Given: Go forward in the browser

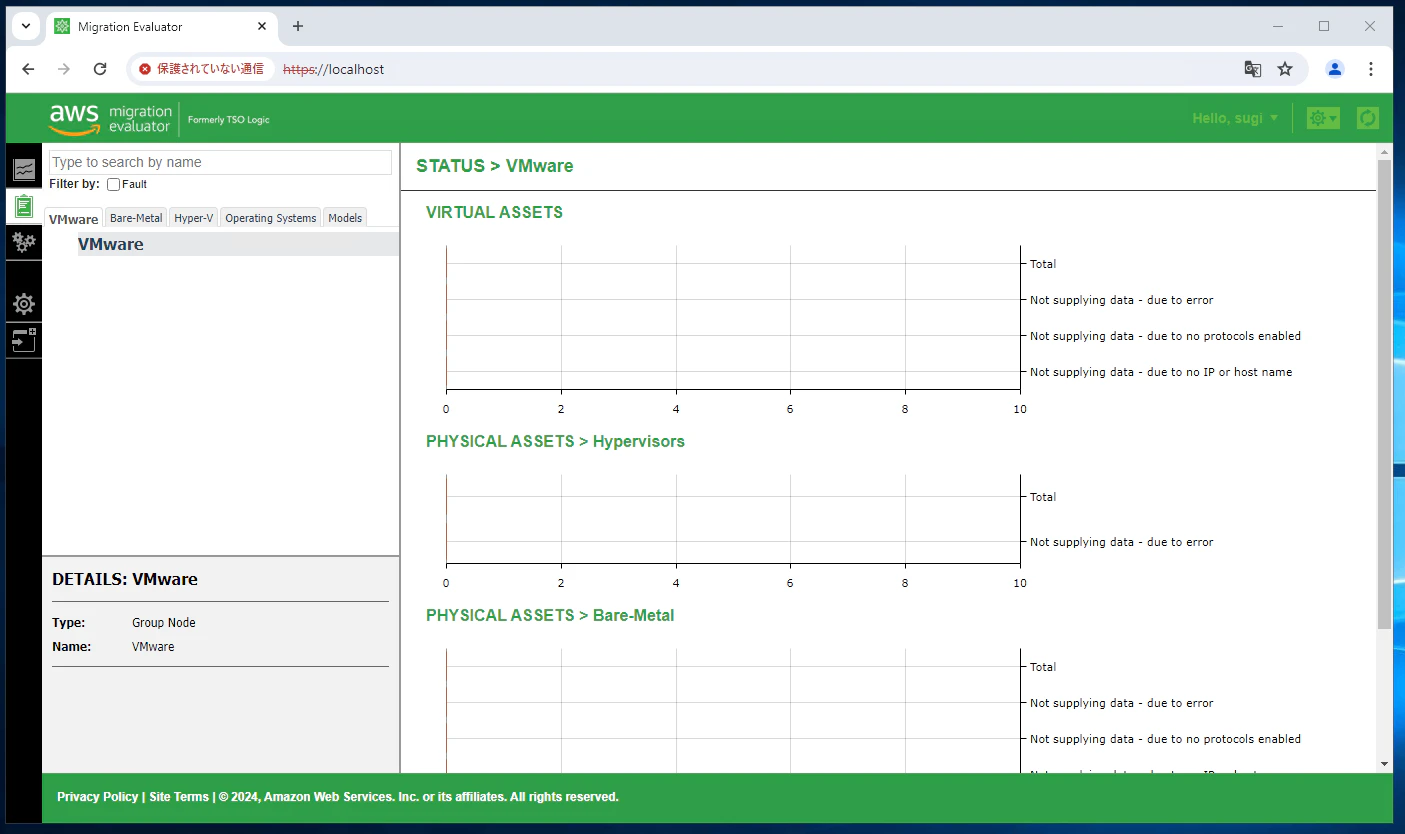Looking at the screenshot, I should (x=64, y=69).
